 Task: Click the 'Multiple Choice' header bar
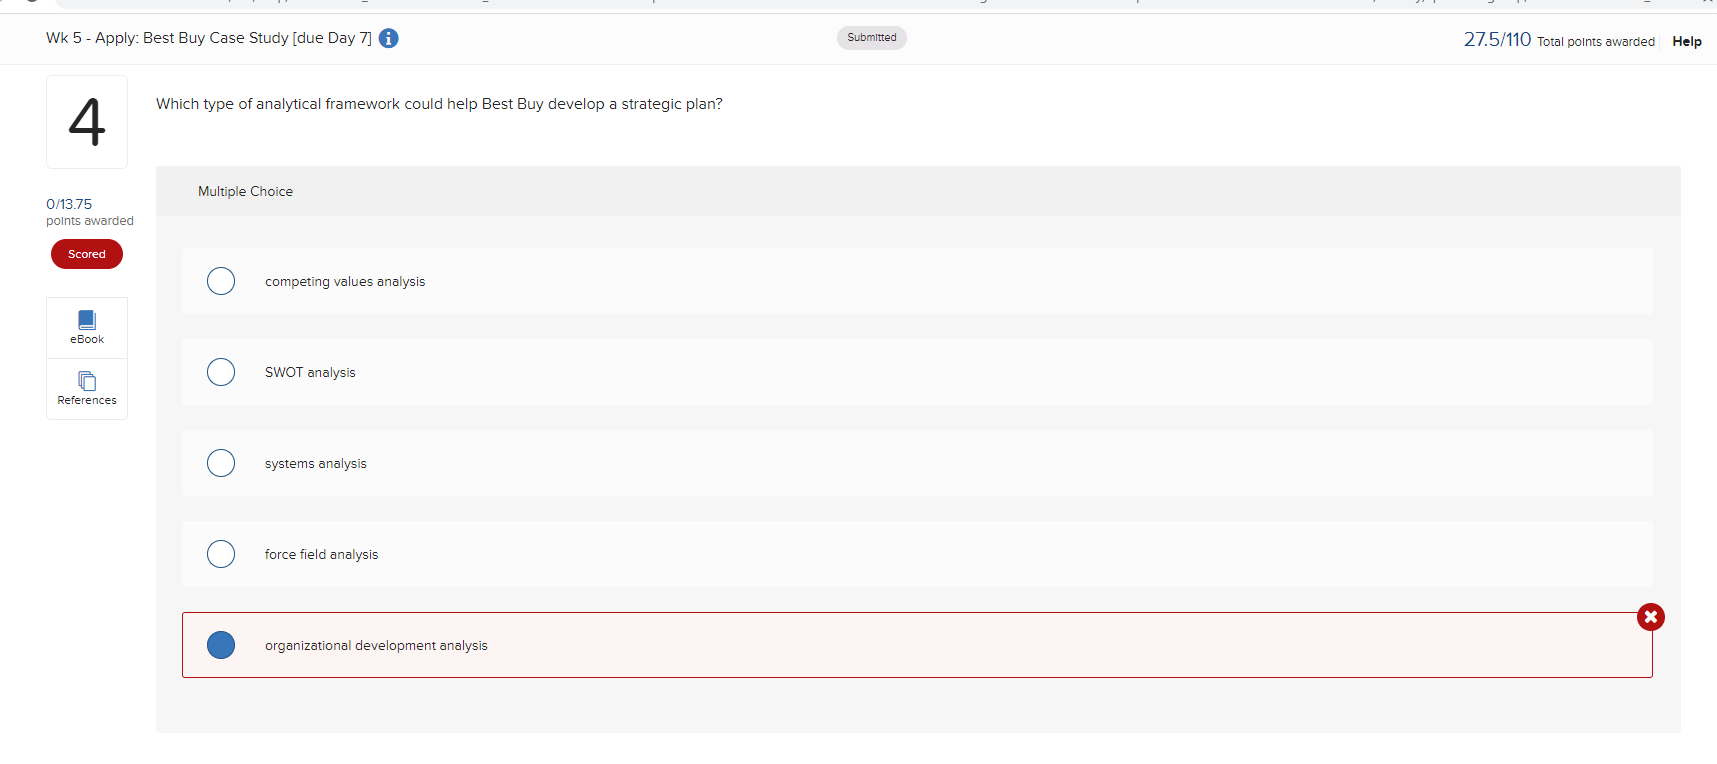[x=245, y=191]
